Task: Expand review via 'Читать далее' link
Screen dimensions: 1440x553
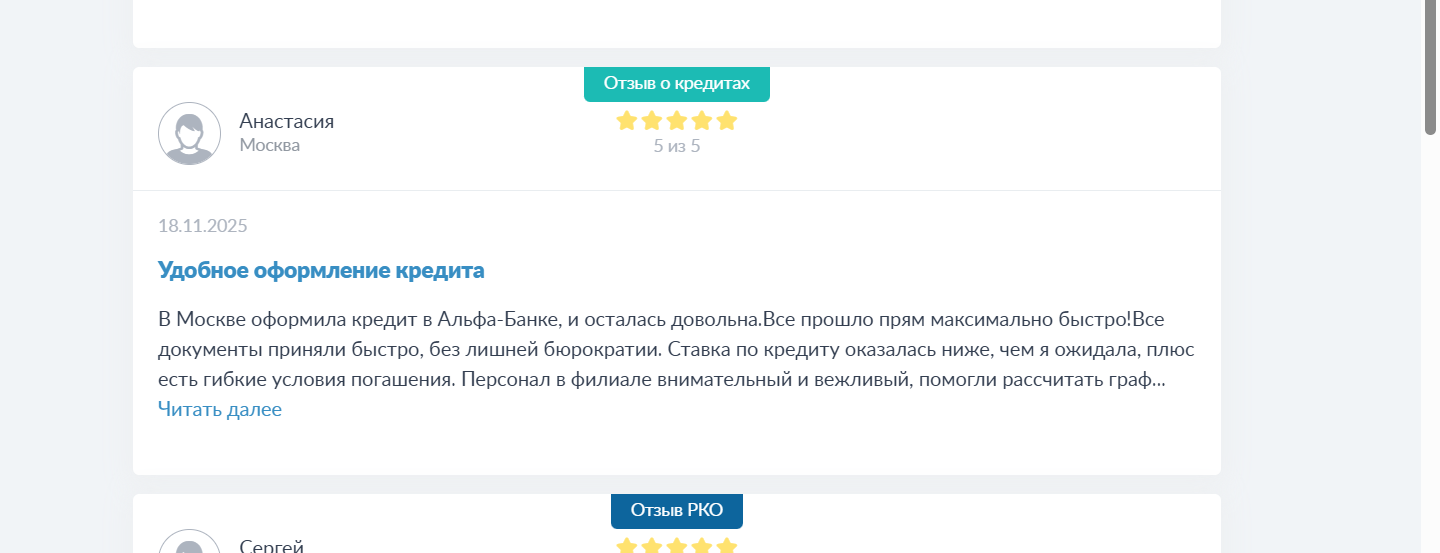Action: click(x=220, y=409)
